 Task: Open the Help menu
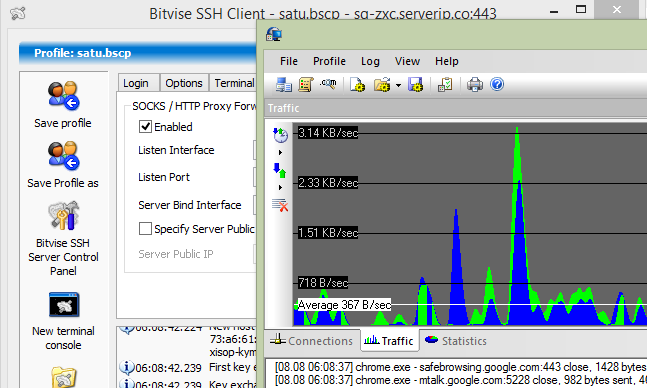tap(446, 61)
